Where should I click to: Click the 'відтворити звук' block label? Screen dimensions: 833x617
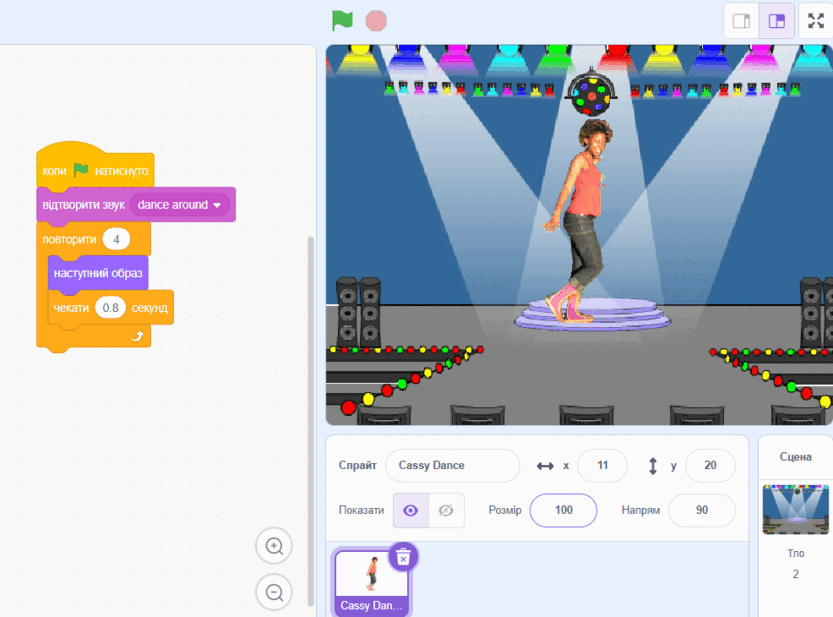point(83,205)
